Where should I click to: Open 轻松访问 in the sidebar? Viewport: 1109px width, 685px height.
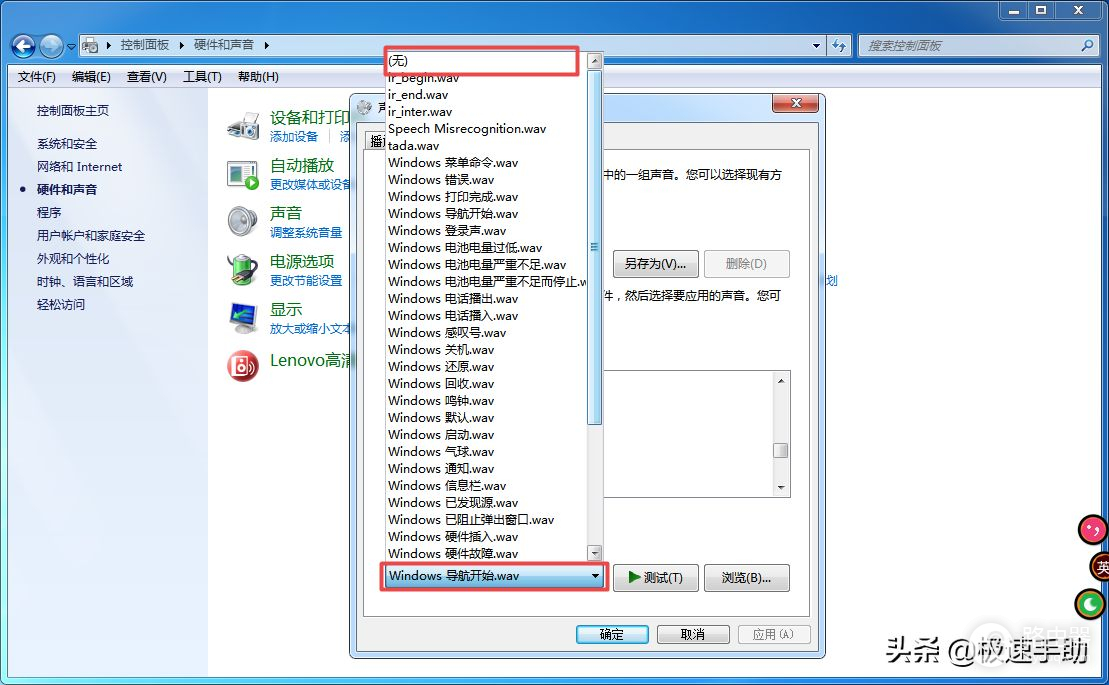pos(61,305)
